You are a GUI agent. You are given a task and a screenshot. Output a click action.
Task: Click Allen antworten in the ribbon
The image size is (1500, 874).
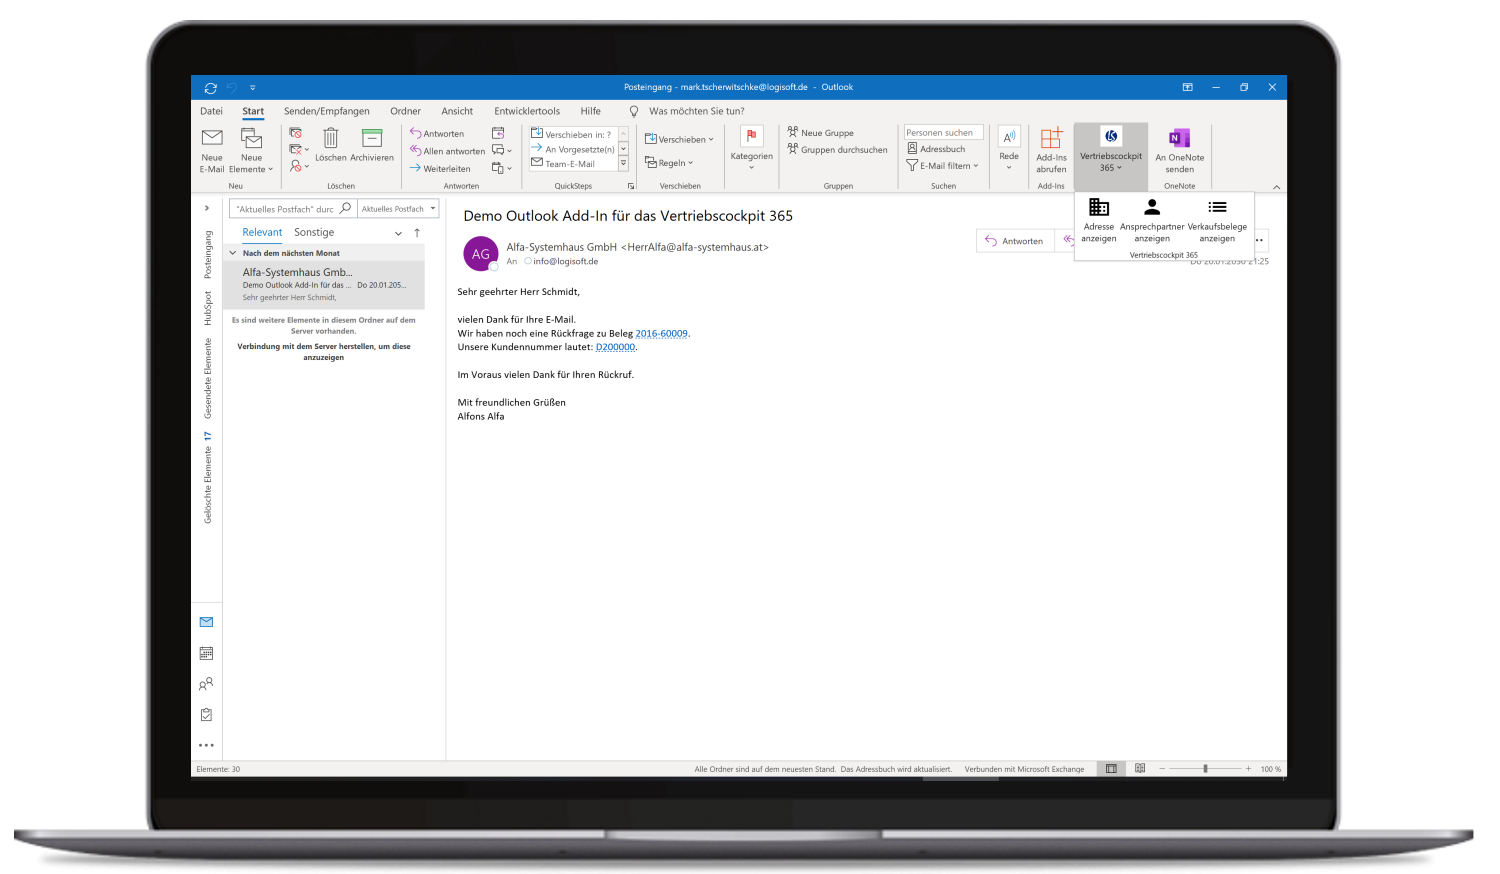447,151
